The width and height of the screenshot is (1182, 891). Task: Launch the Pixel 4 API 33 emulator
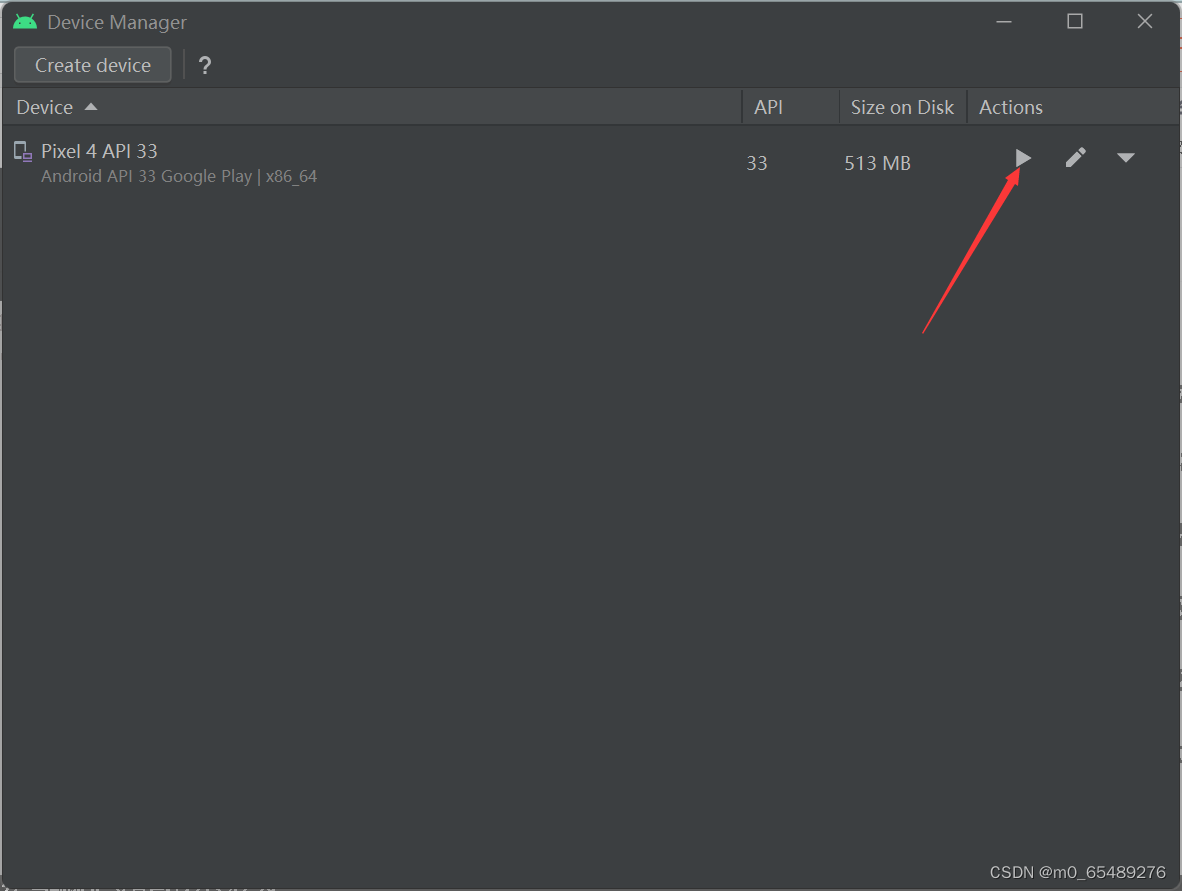tap(1022, 158)
